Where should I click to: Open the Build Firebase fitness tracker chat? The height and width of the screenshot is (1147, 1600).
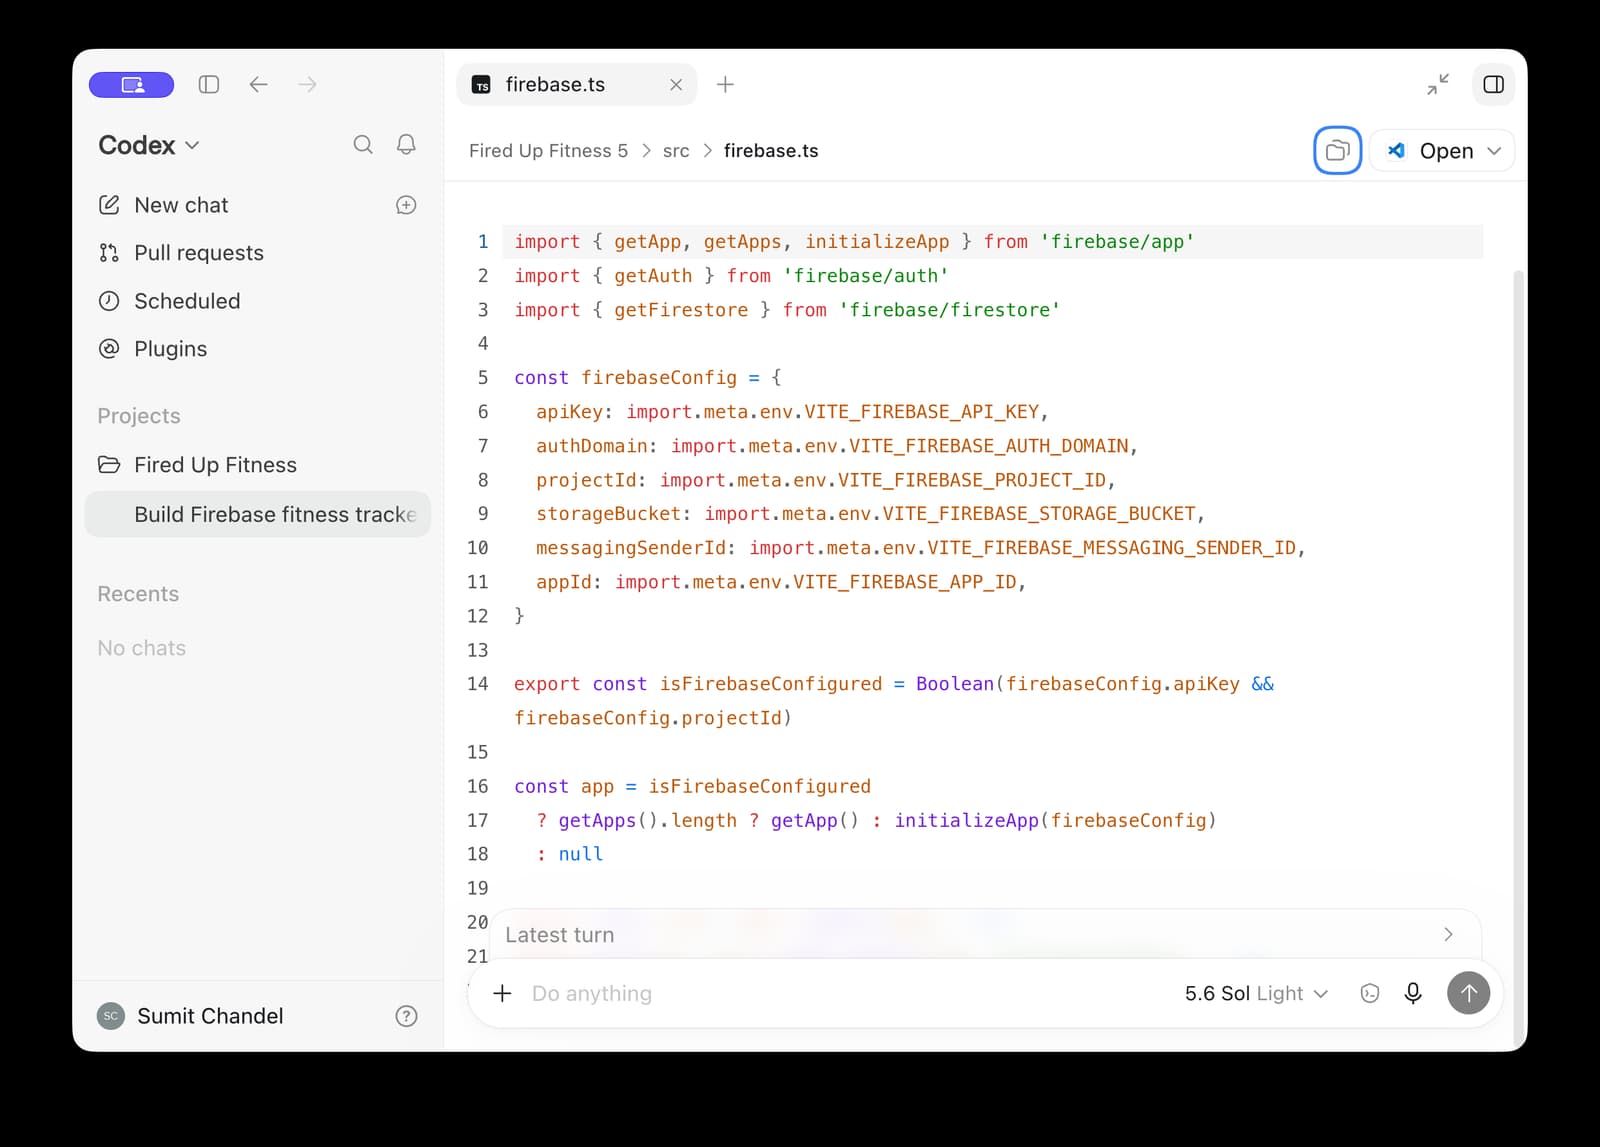[x=258, y=514]
